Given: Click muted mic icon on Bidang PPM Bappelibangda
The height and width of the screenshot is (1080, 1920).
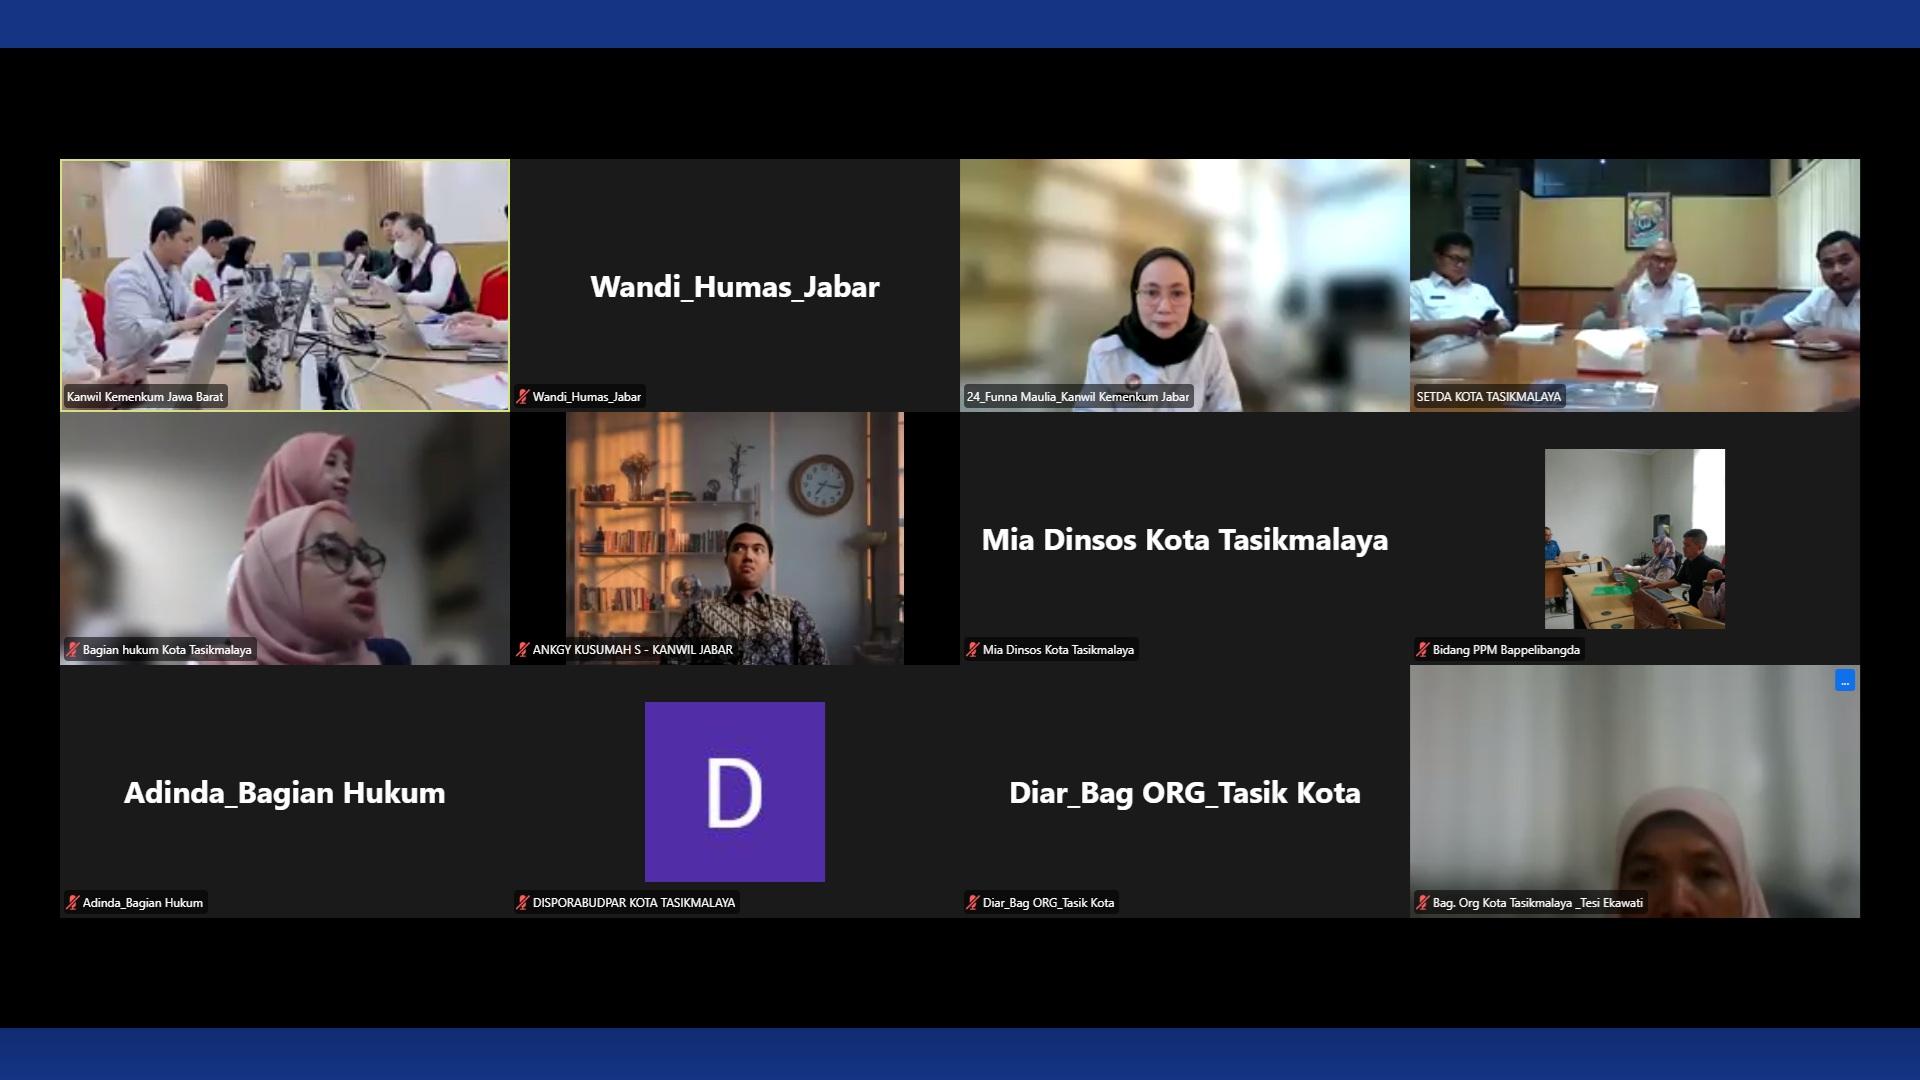Looking at the screenshot, I should coord(1422,650).
